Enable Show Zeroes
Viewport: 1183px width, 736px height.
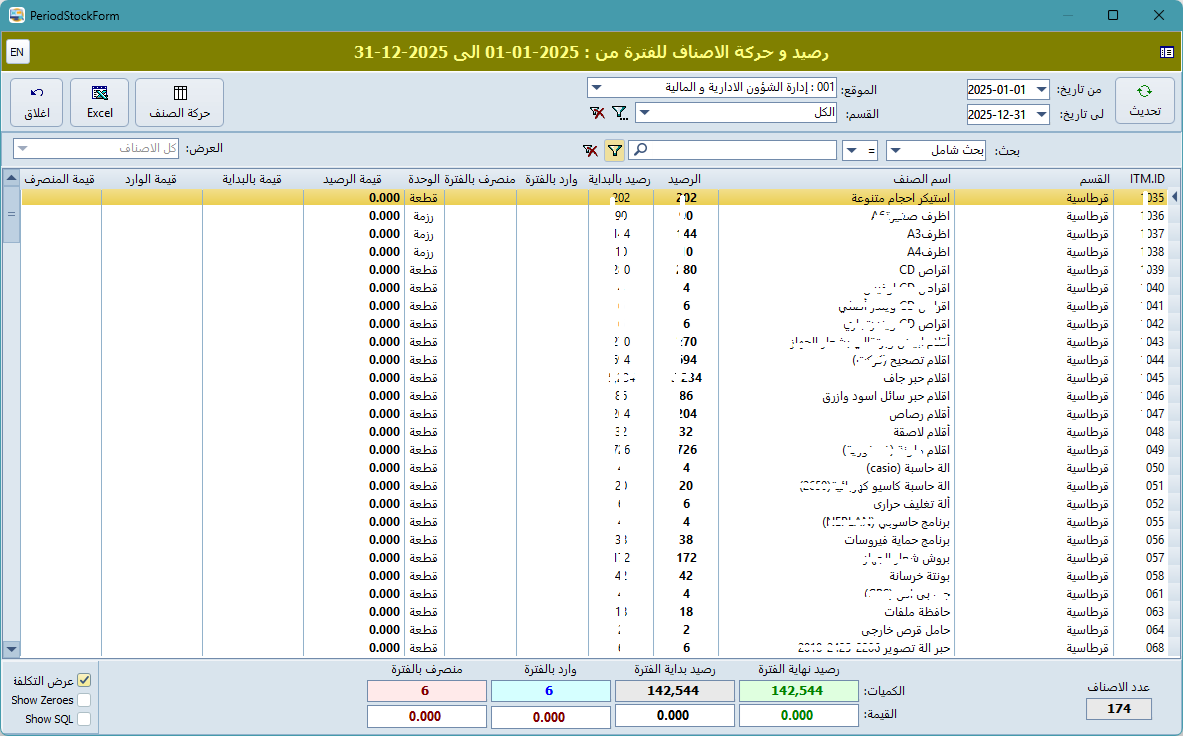point(86,700)
